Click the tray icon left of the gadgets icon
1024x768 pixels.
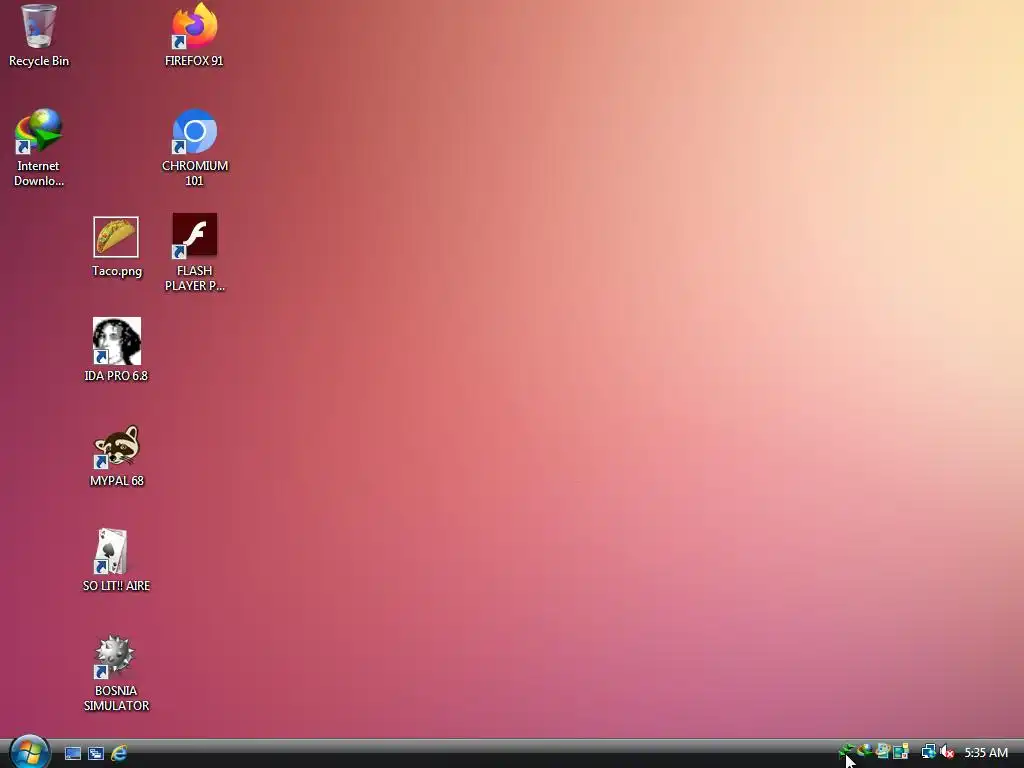pyautogui.click(x=883, y=752)
